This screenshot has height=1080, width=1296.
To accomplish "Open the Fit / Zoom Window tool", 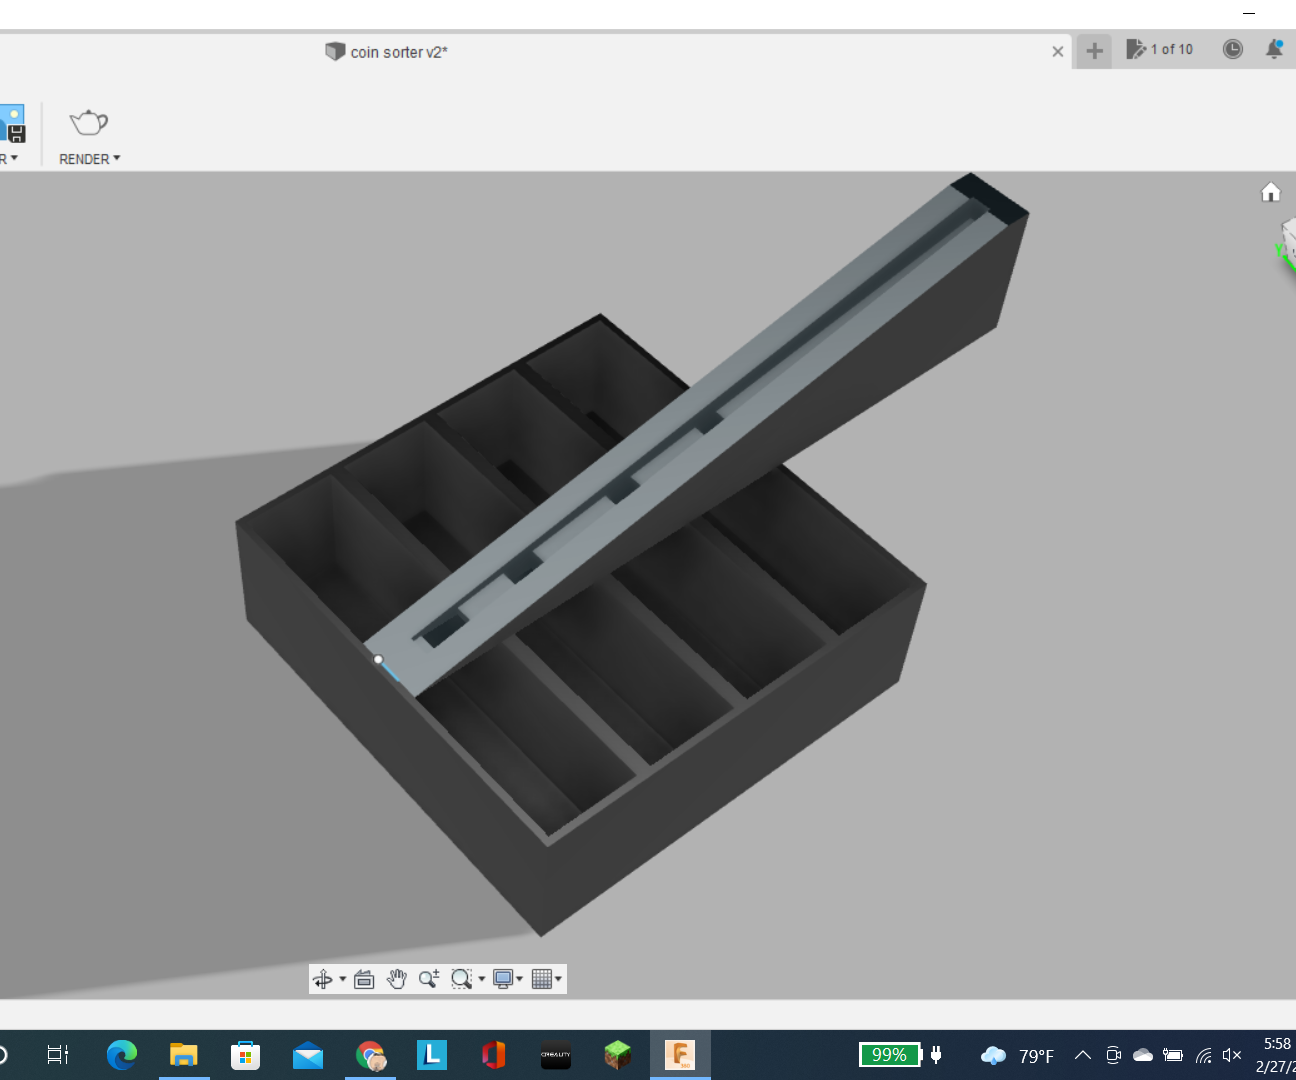I will (462, 979).
